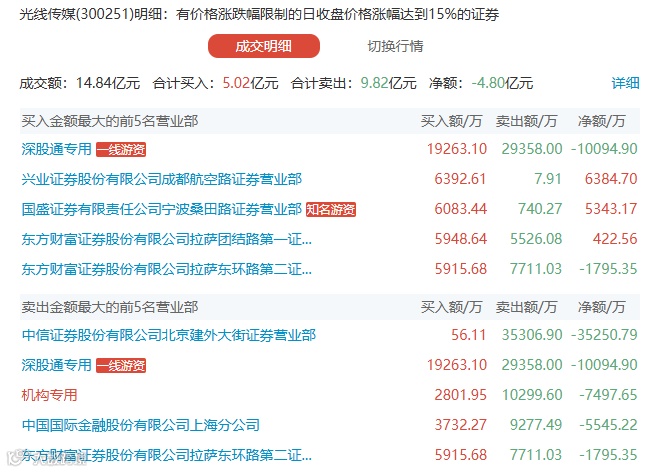Click the buy amount 6083.44

click(460, 209)
